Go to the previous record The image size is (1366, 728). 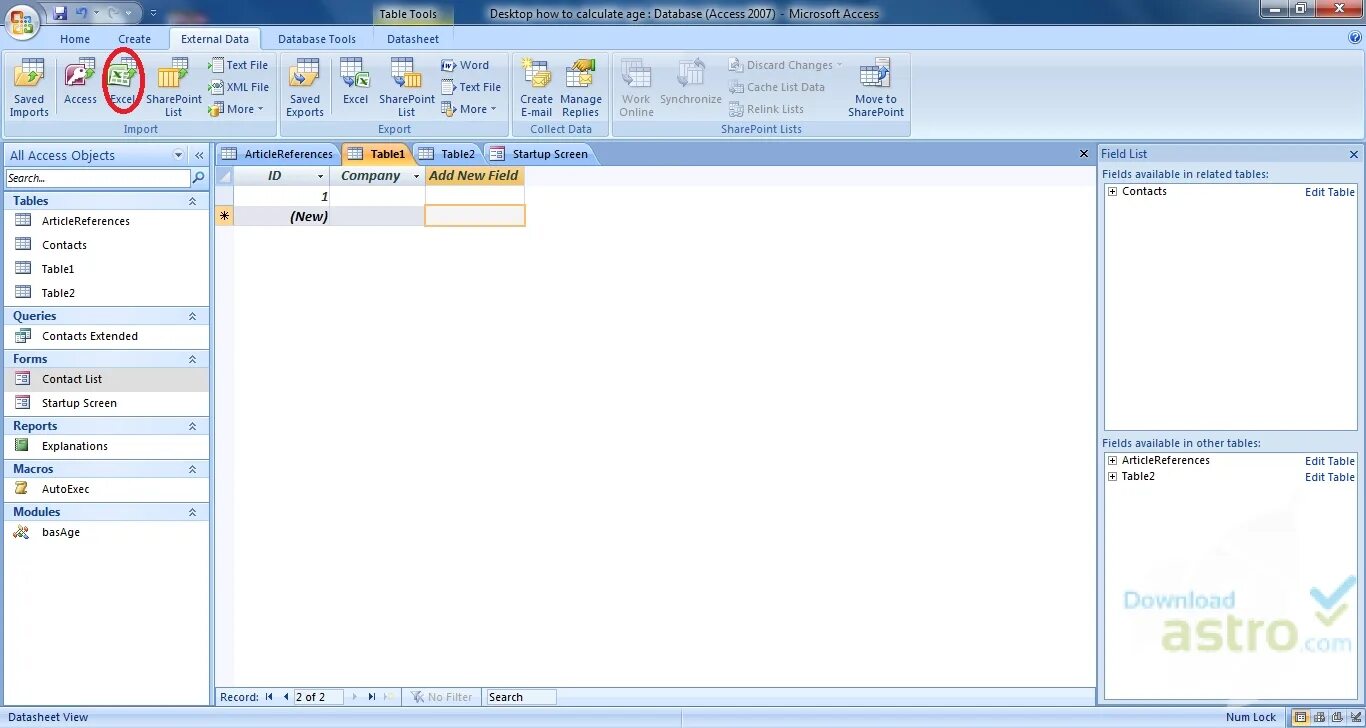point(285,697)
